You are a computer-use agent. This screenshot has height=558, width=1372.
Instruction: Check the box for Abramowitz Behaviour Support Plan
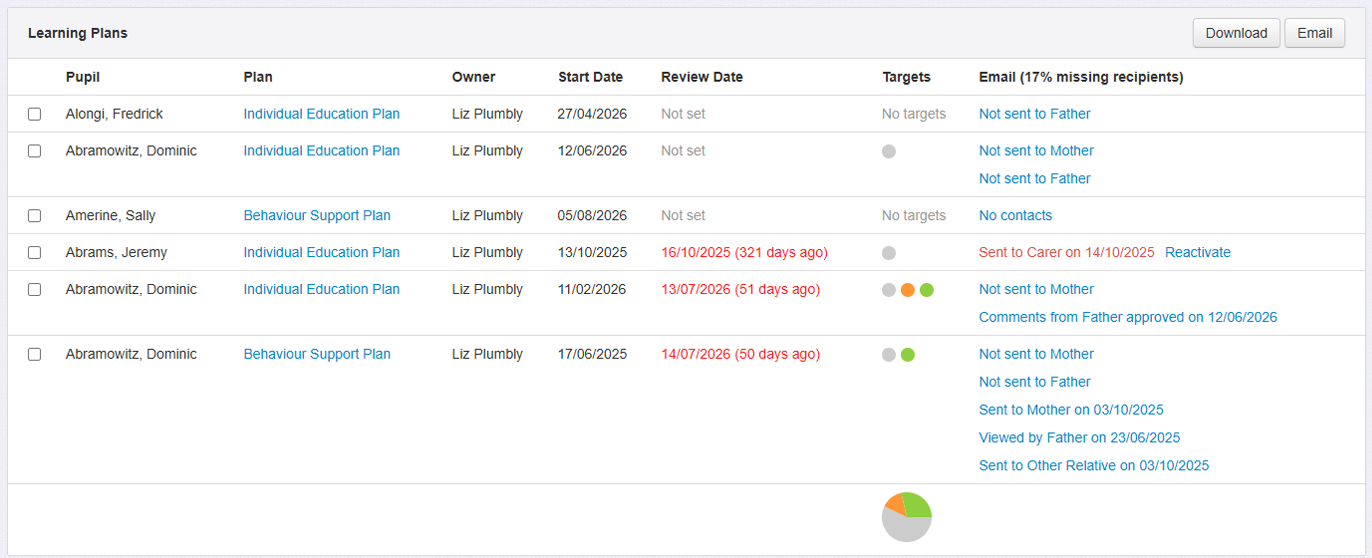tap(35, 355)
